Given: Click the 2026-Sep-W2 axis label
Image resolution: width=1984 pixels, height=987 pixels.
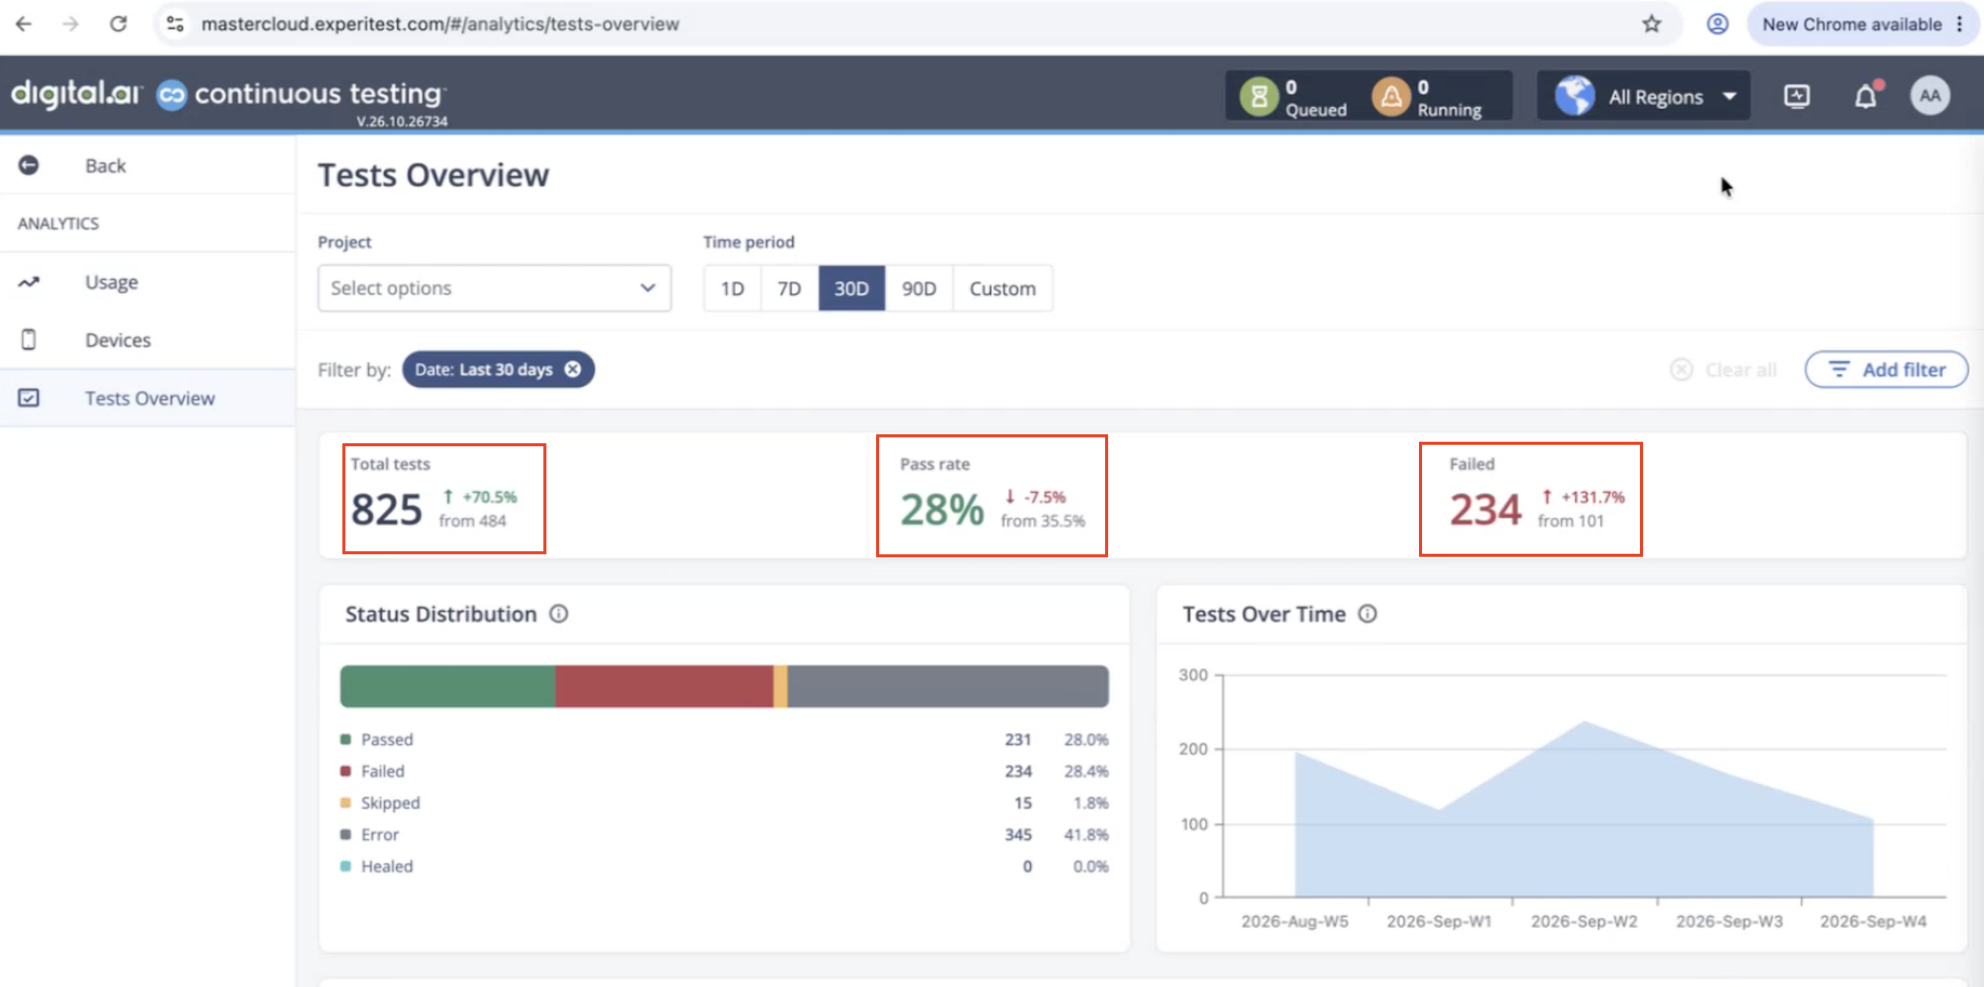Looking at the screenshot, I should tap(1584, 921).
